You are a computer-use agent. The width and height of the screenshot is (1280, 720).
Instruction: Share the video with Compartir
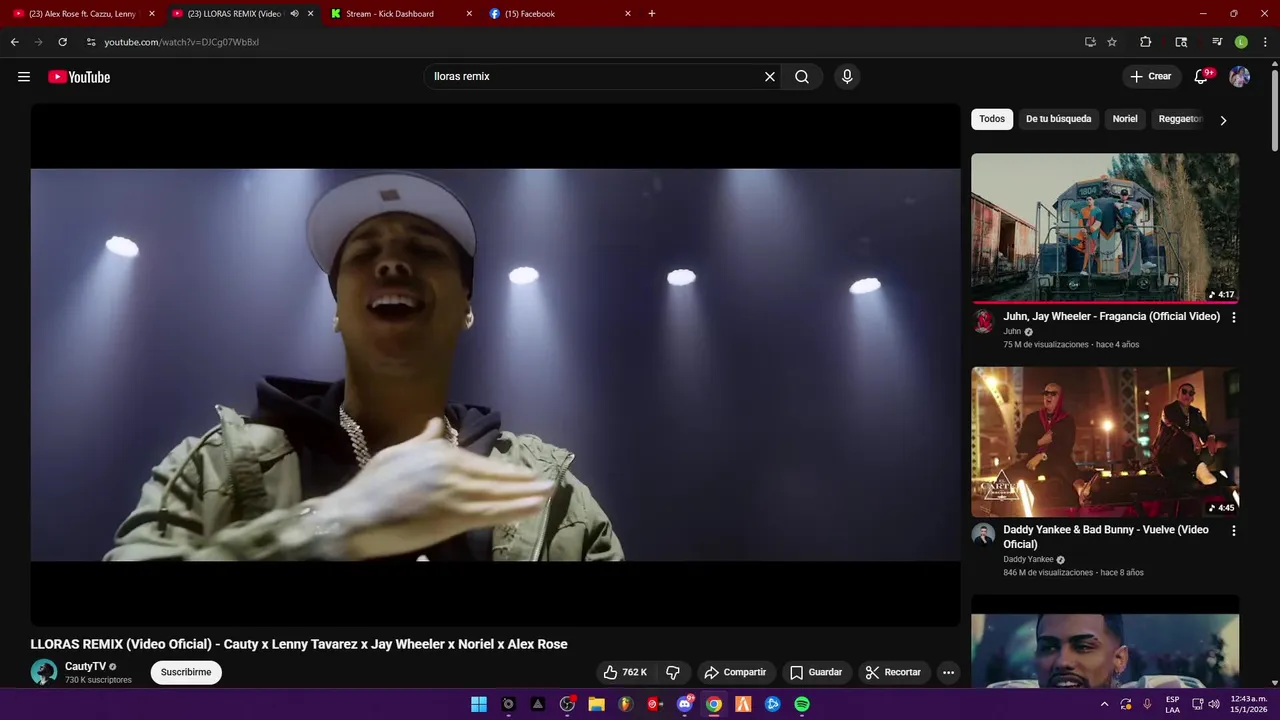[735, 672]
